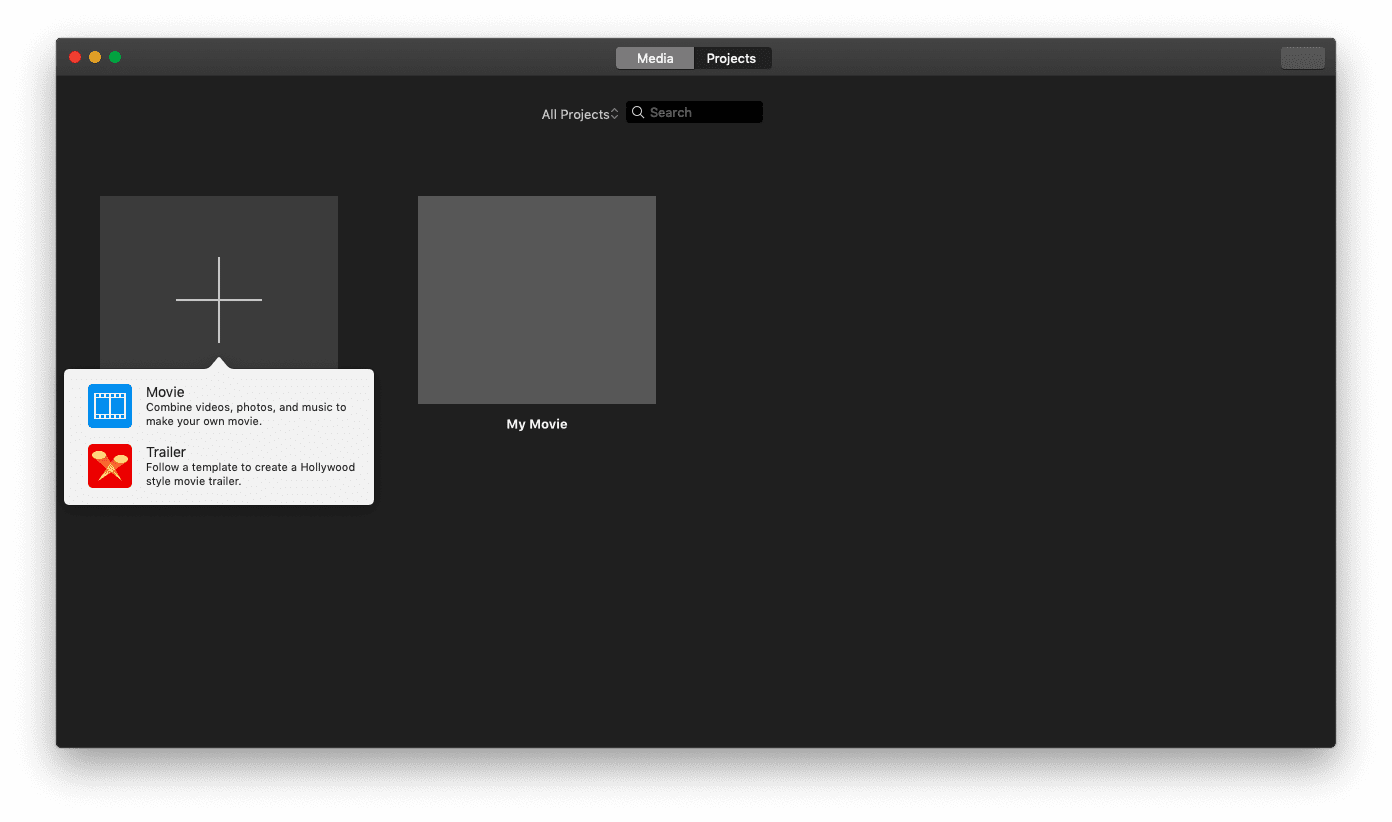Select the red Trailer spotlight icon
The width and height of the screenshot is (1392, 822).
tap(110, 466)
